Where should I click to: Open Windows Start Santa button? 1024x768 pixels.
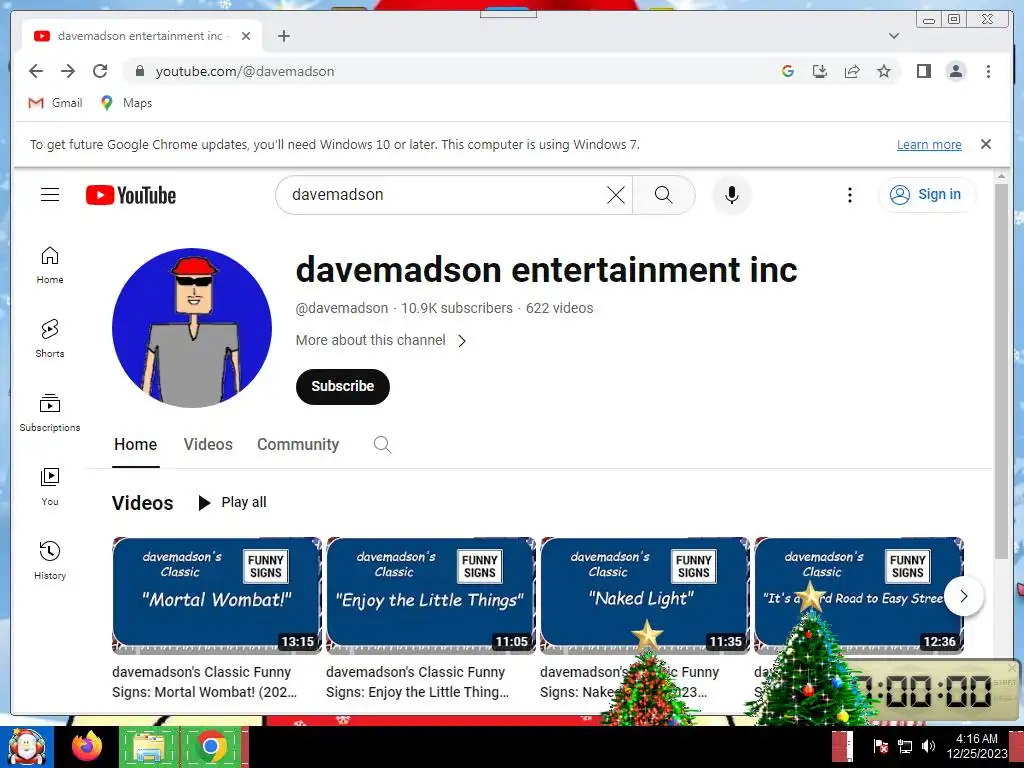pos(27,746)
